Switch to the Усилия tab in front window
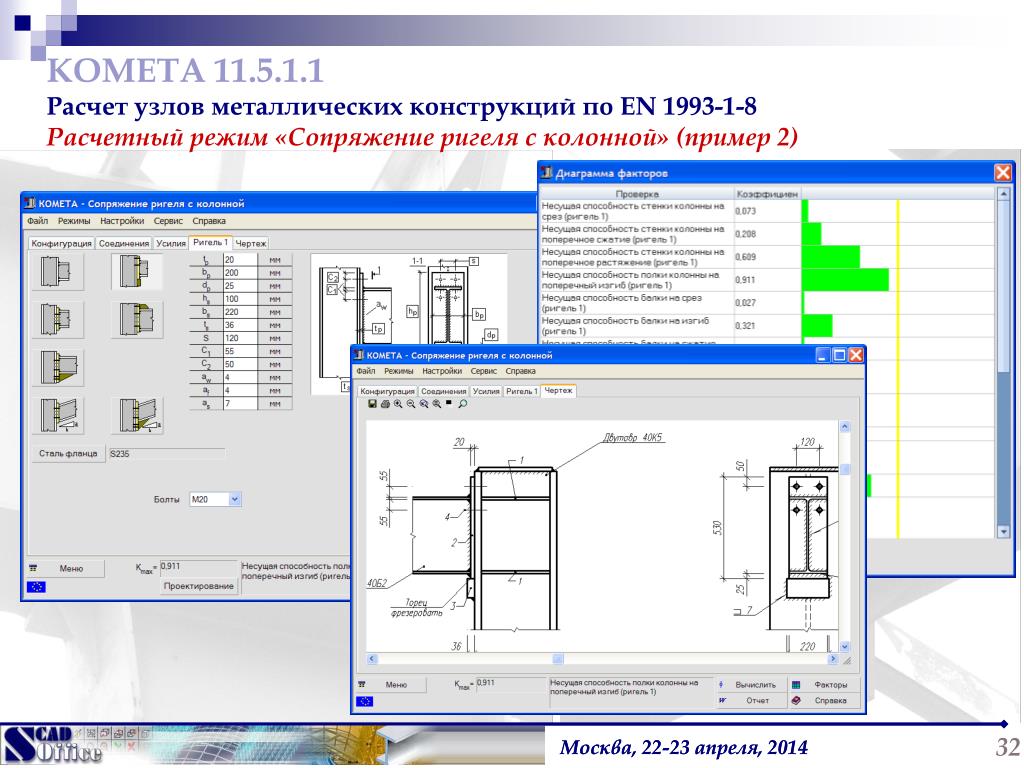Viewport: 1024px width, 768px height. (486, 391)
